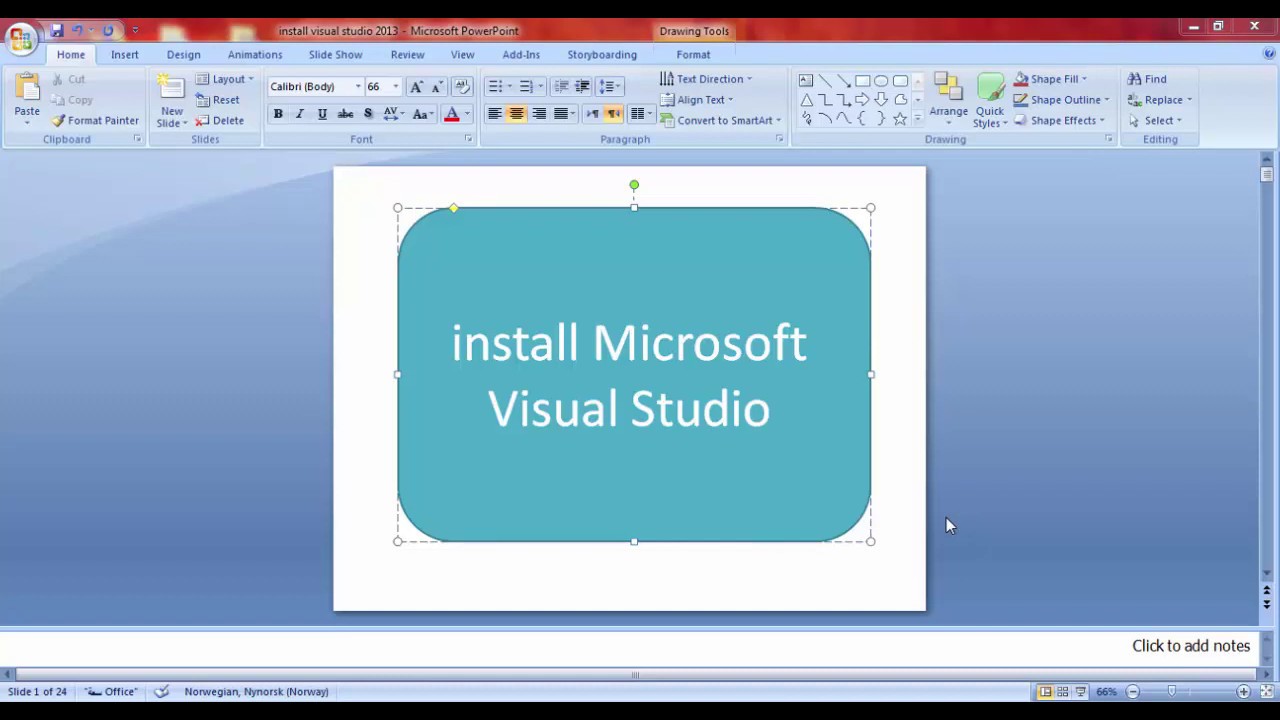Screen dimensions: 1280x720
Task: Open the Arrange options
Action: click(x=948, y=100)
